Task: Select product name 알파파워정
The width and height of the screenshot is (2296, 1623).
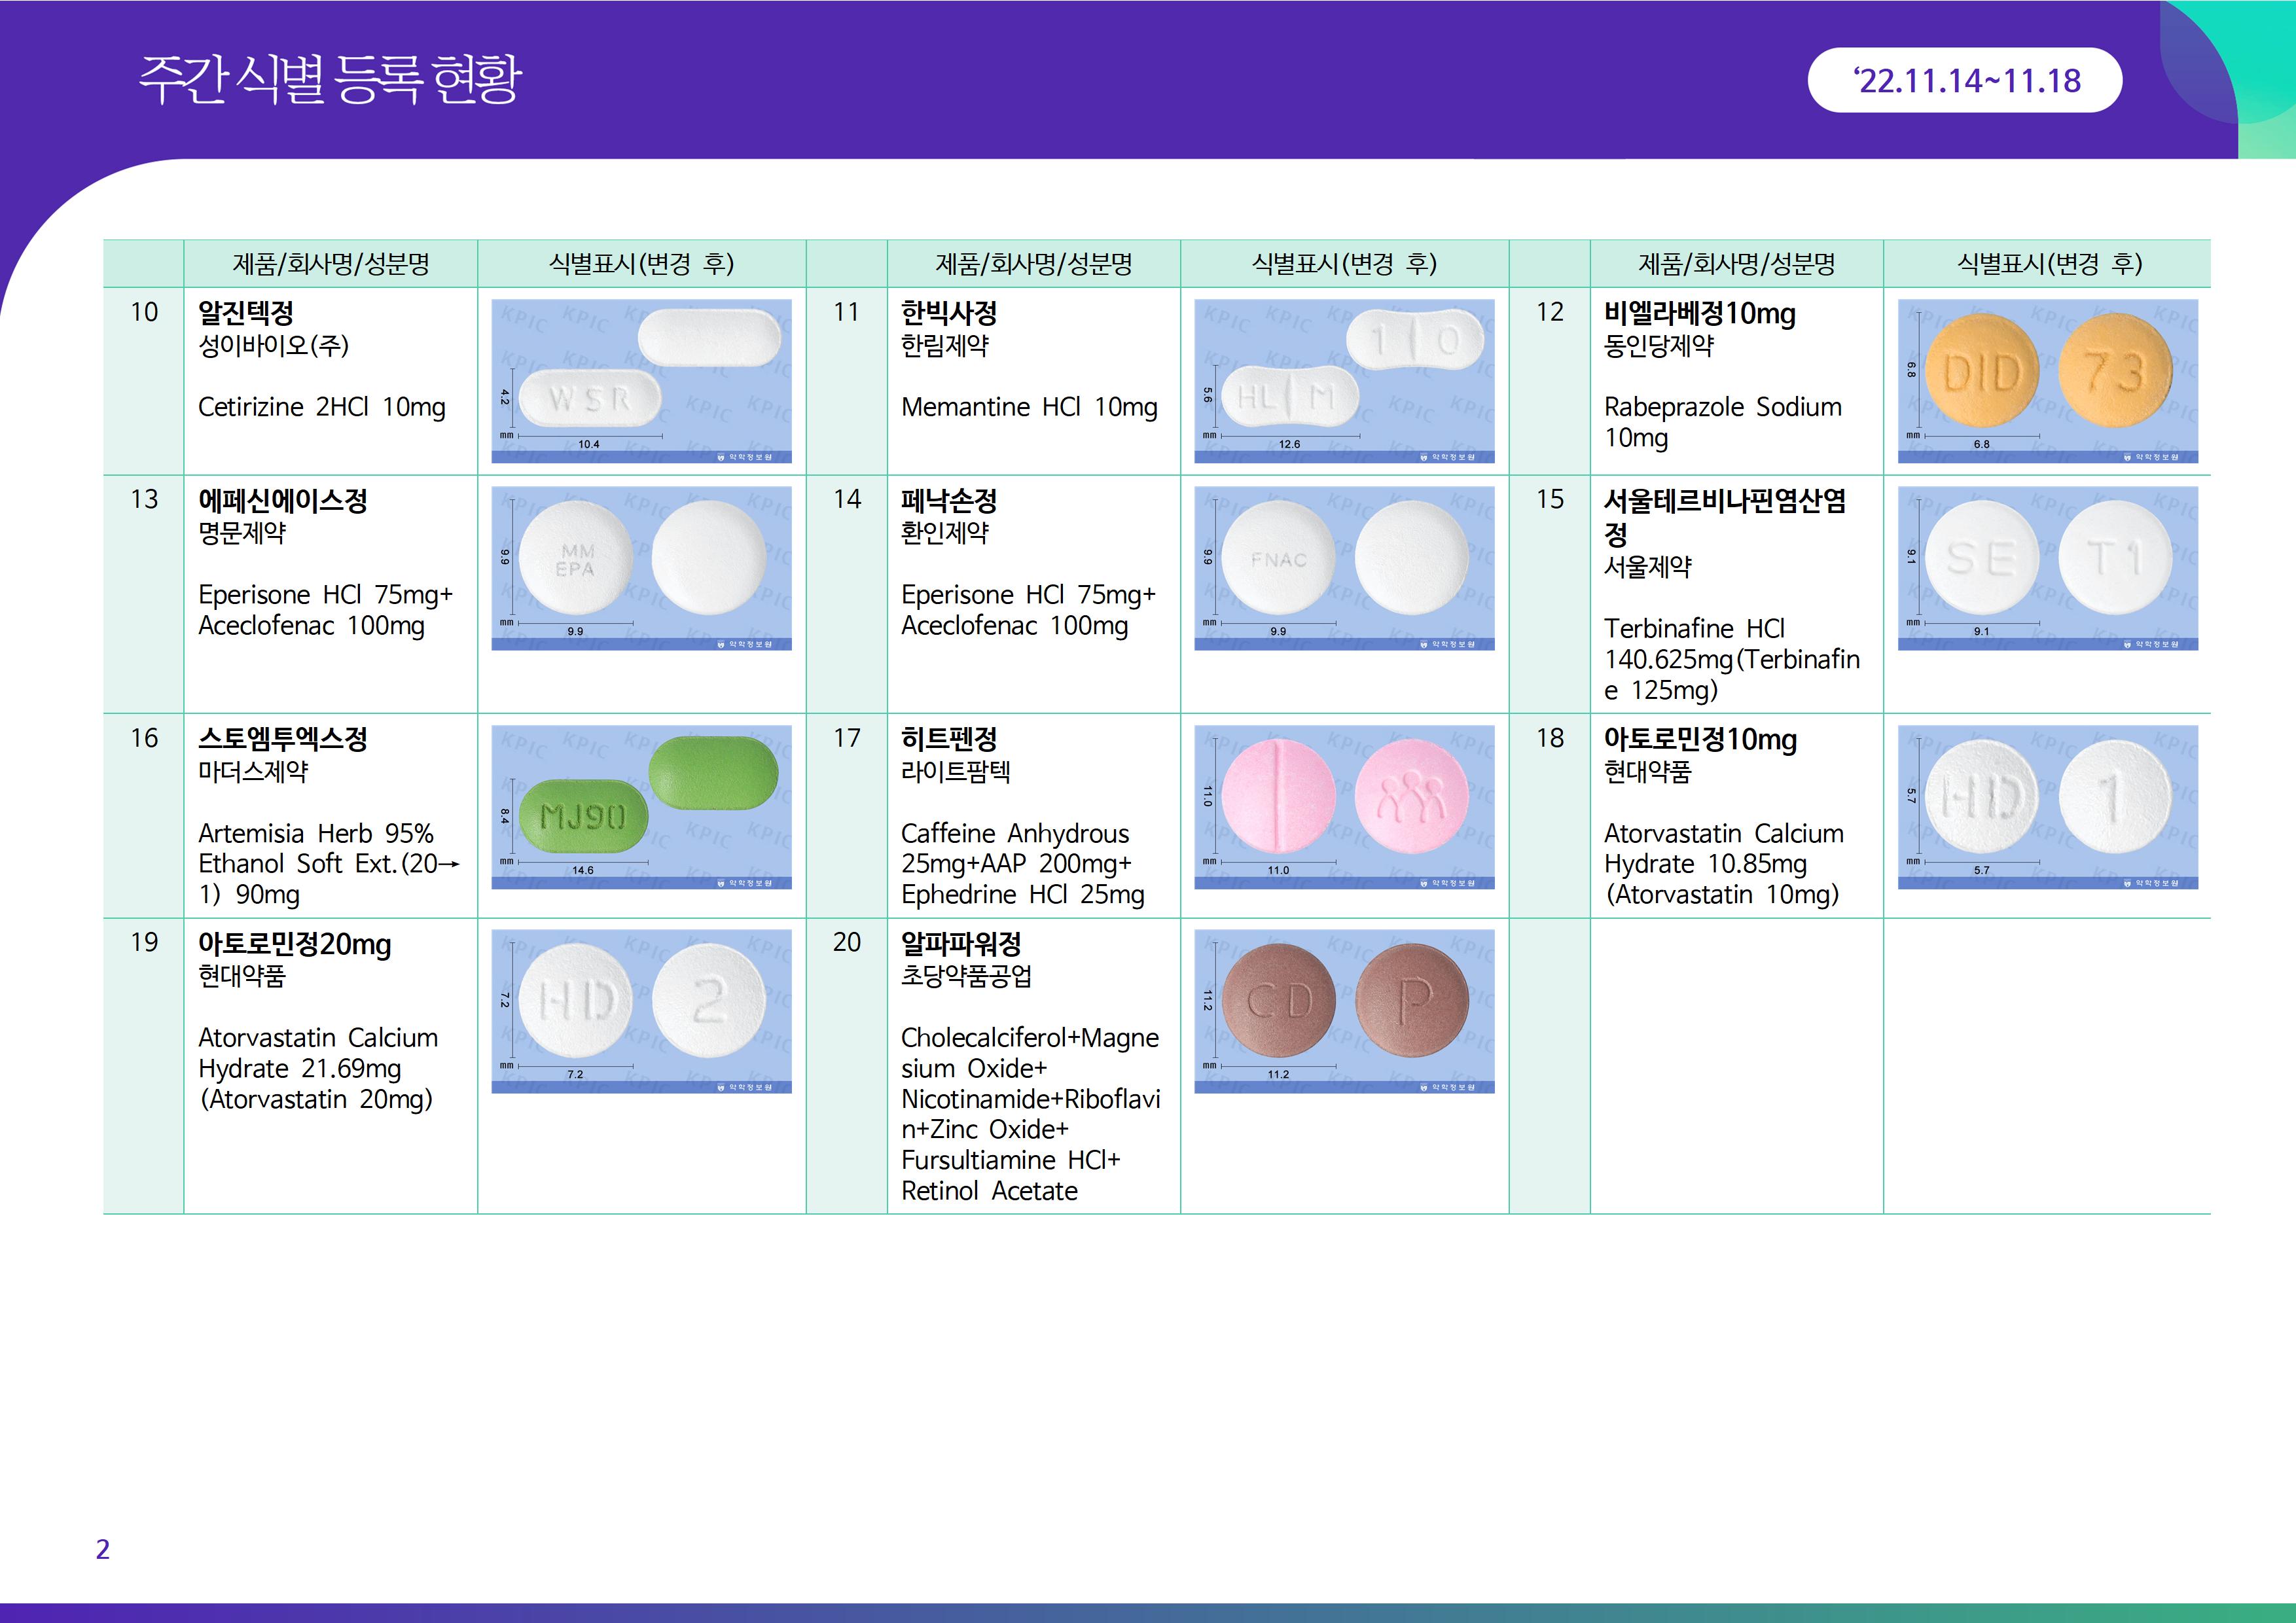Action: coord(960,943)
